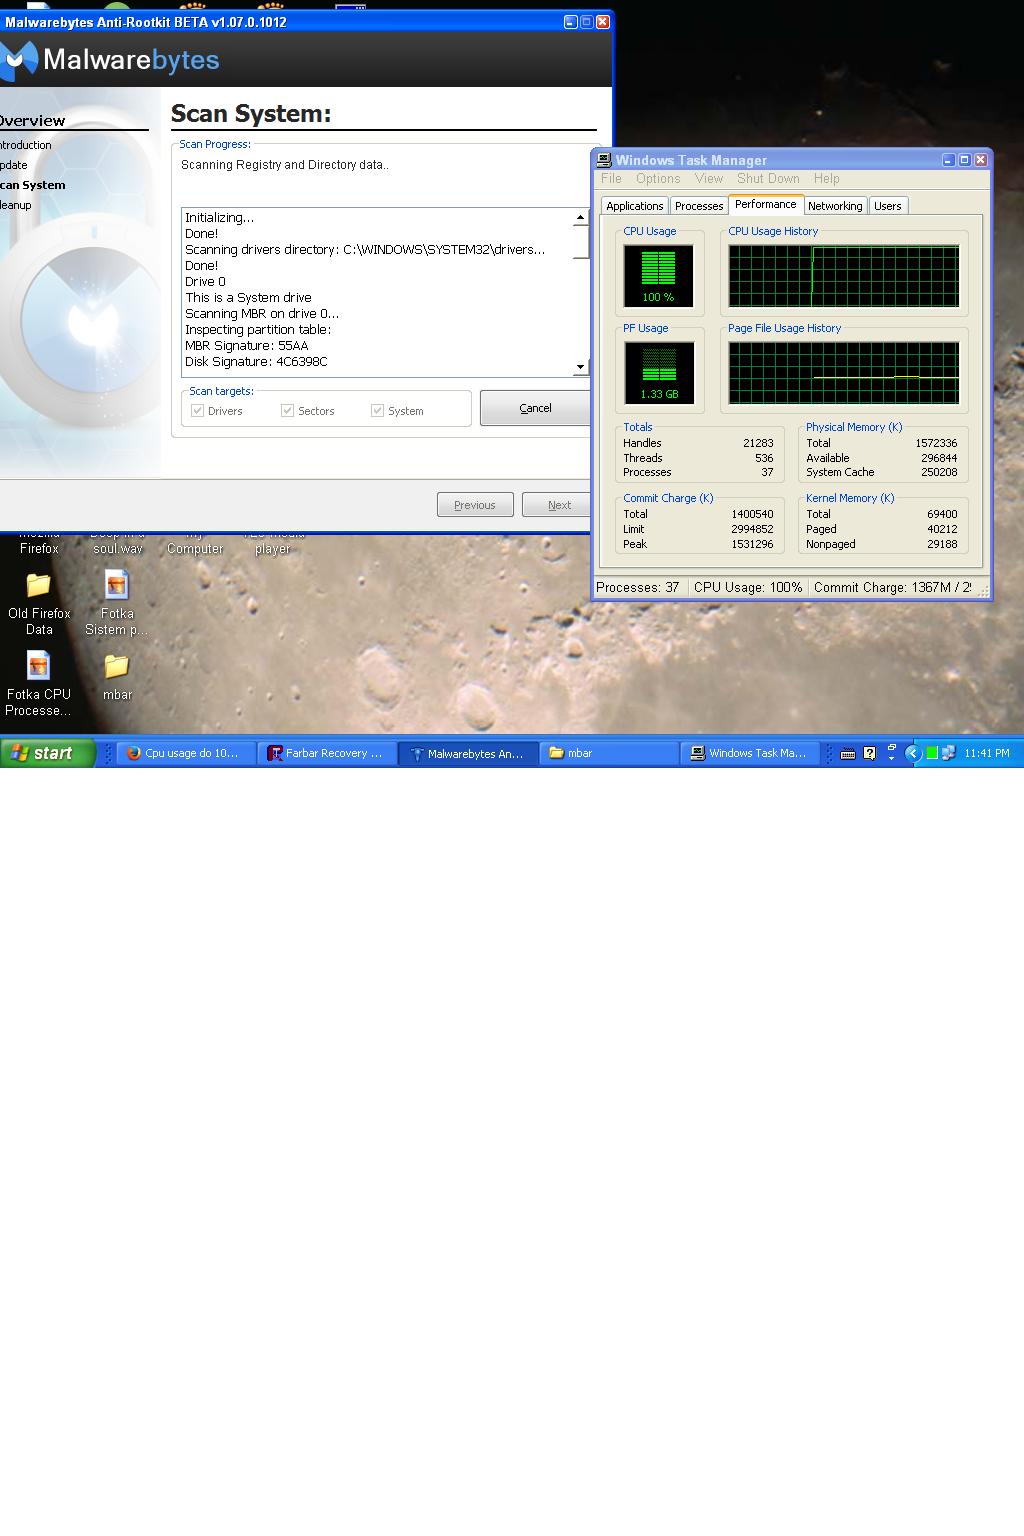1024x1536 pixels.
Task: Select Update in Malwarebytes overview sidebar
Action: (13, 165)
